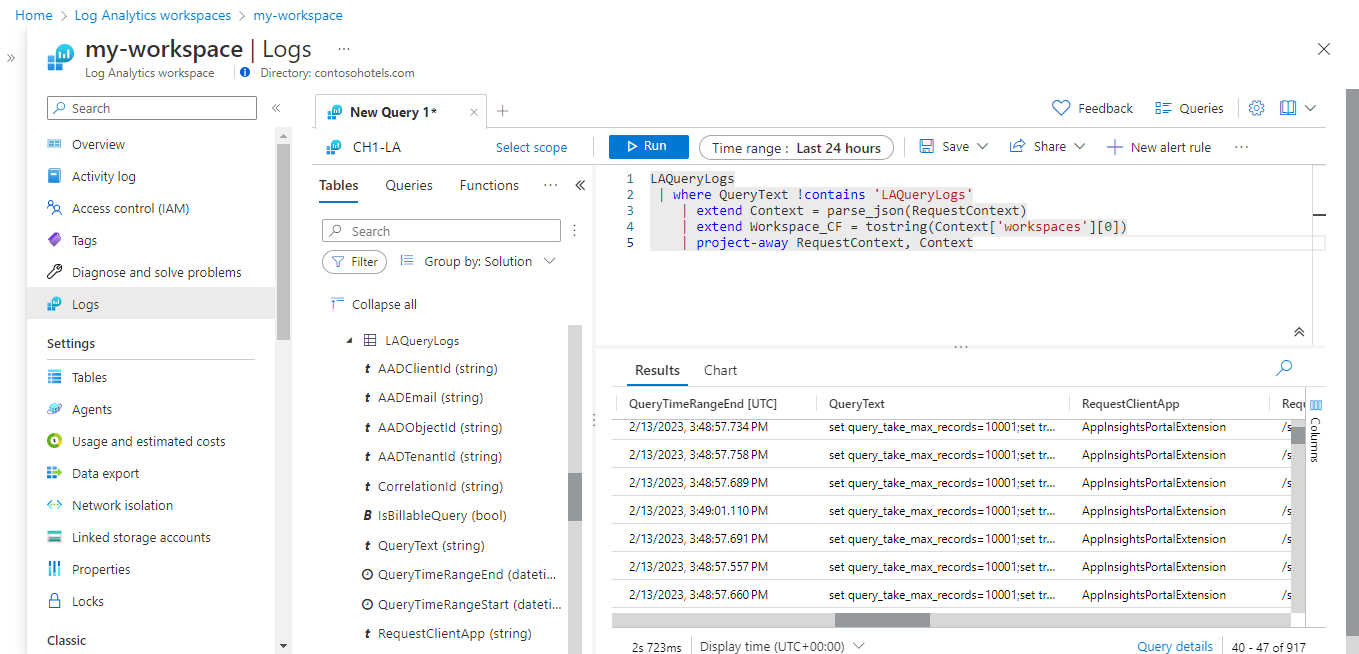
Task: Click the Feedback heart button
Action: [x=1093, y=108]
